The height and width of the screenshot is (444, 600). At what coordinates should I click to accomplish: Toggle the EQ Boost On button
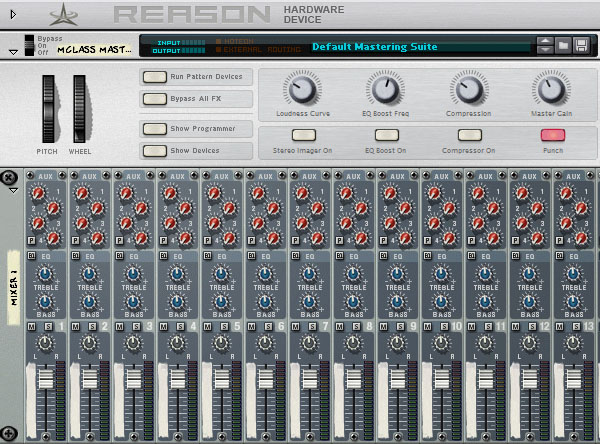pos(387,135)
